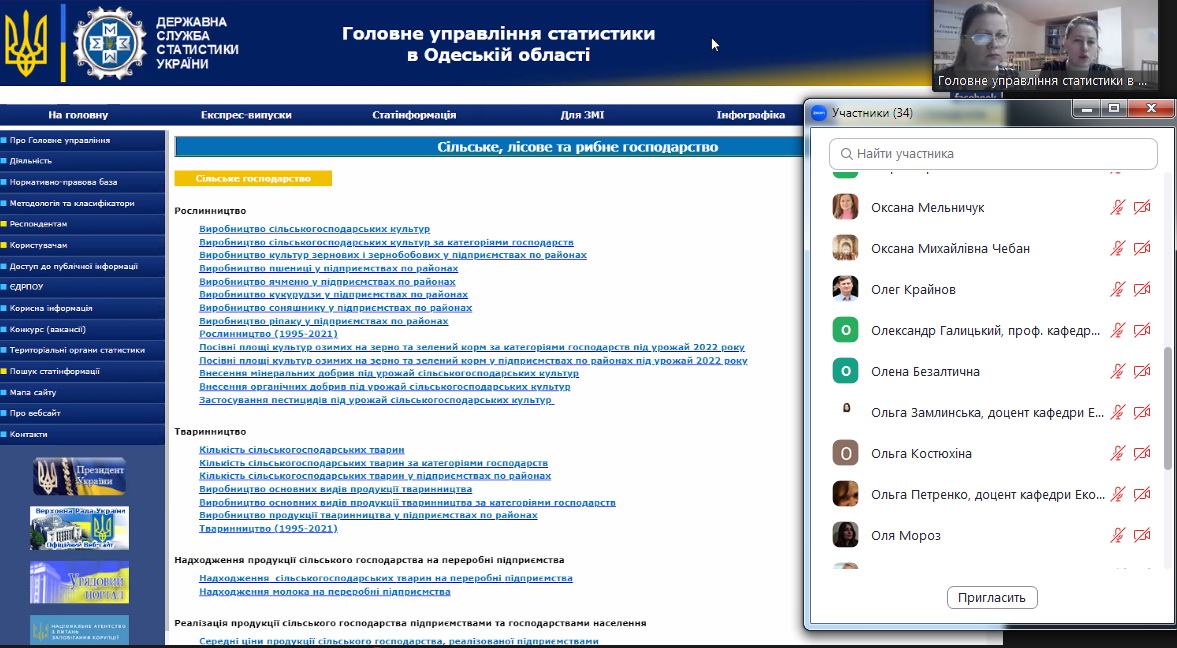
Task: Open the Статінформація menu item
Action: click(x=414, y=115)
